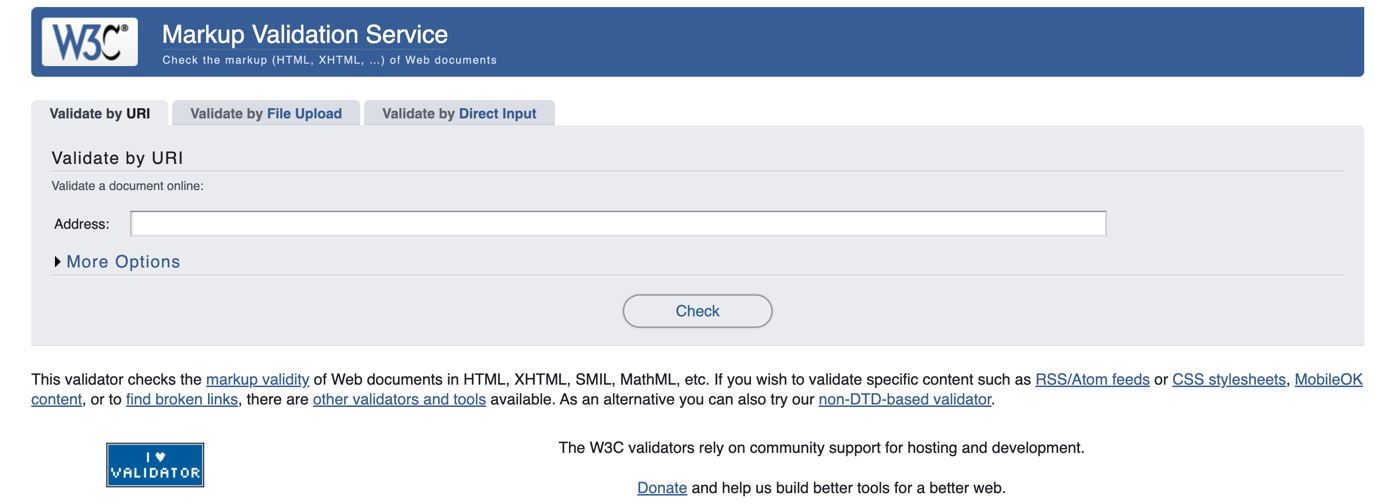Open the Validate by Direct Input tab
Screen dimensions: 1380x504
point(459,113)
